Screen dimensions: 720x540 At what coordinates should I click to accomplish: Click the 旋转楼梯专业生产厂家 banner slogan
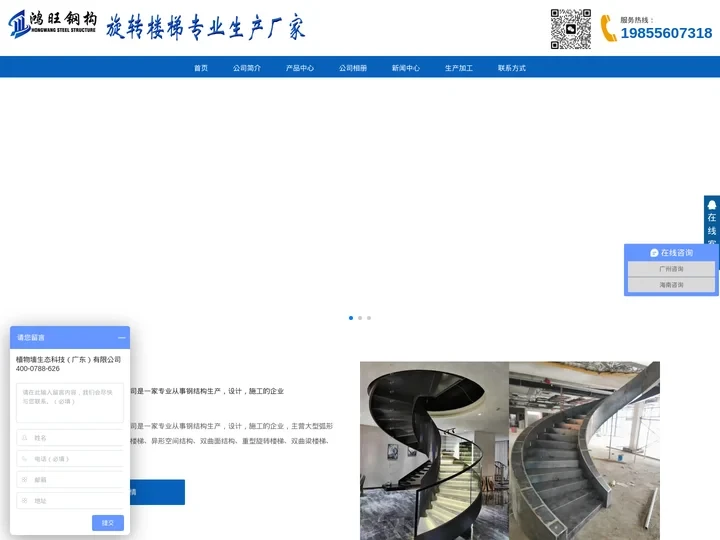click(x=205, y=27)
